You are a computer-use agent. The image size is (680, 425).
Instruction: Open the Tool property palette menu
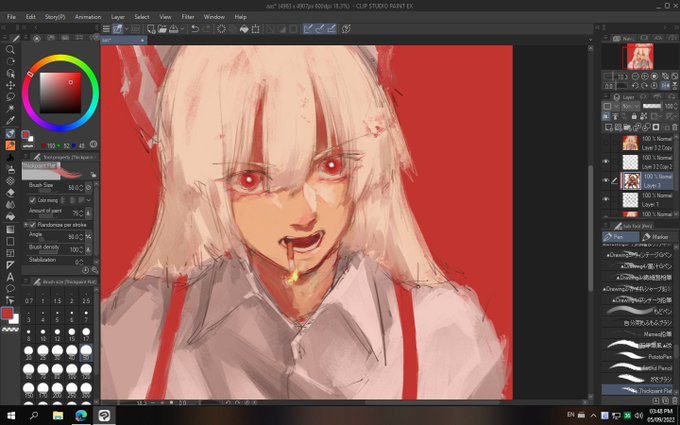26,157
